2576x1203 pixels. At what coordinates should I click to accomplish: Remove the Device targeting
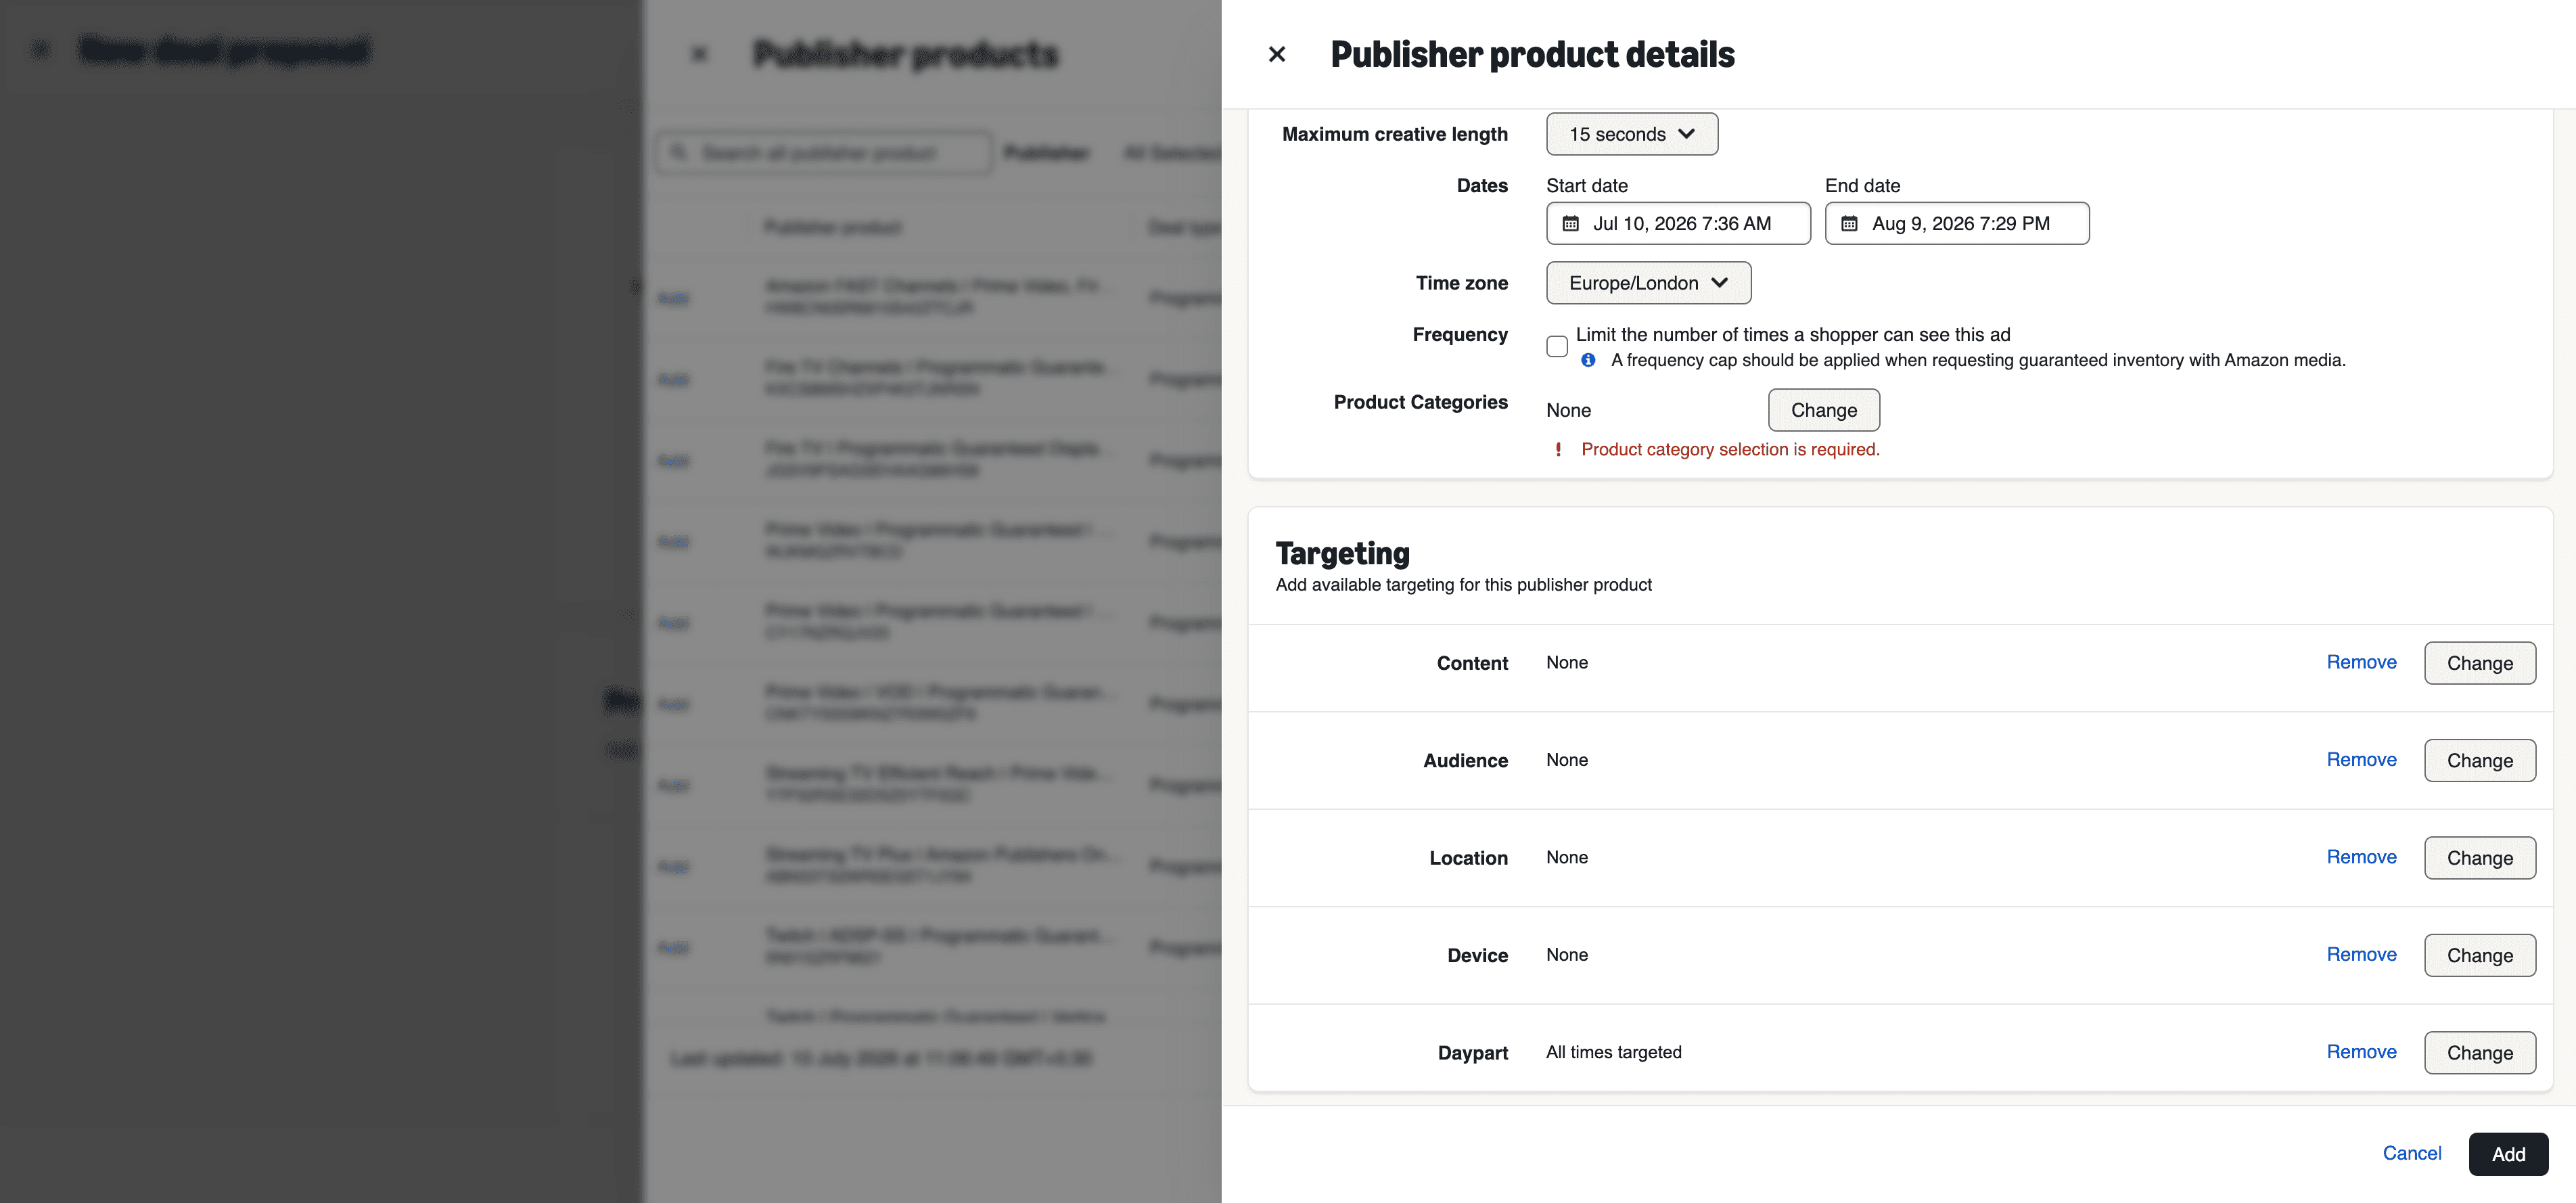(x=2361, y=954)
